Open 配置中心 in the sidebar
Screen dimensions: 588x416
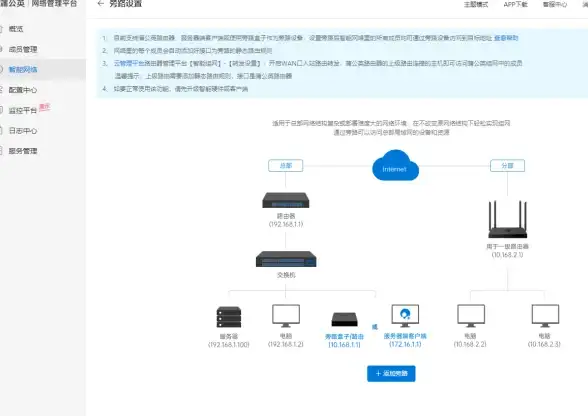(x=23, y=90)
